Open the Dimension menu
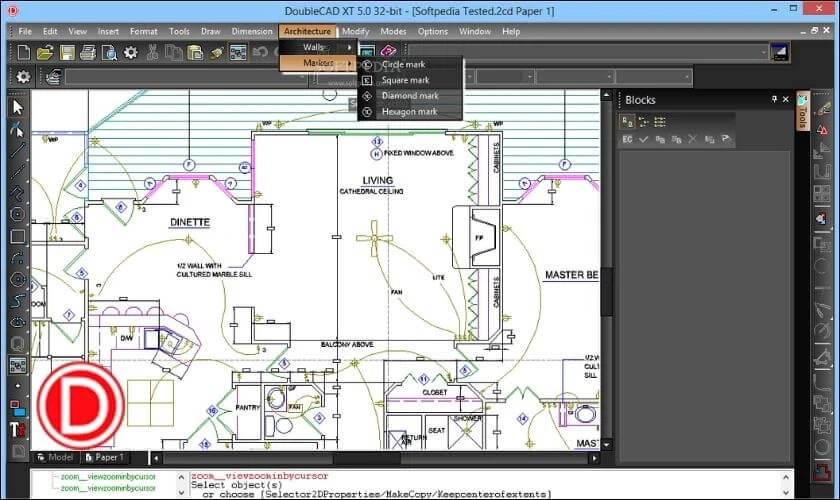This screenshot has height=500, width=840. (x=252, y=31)
